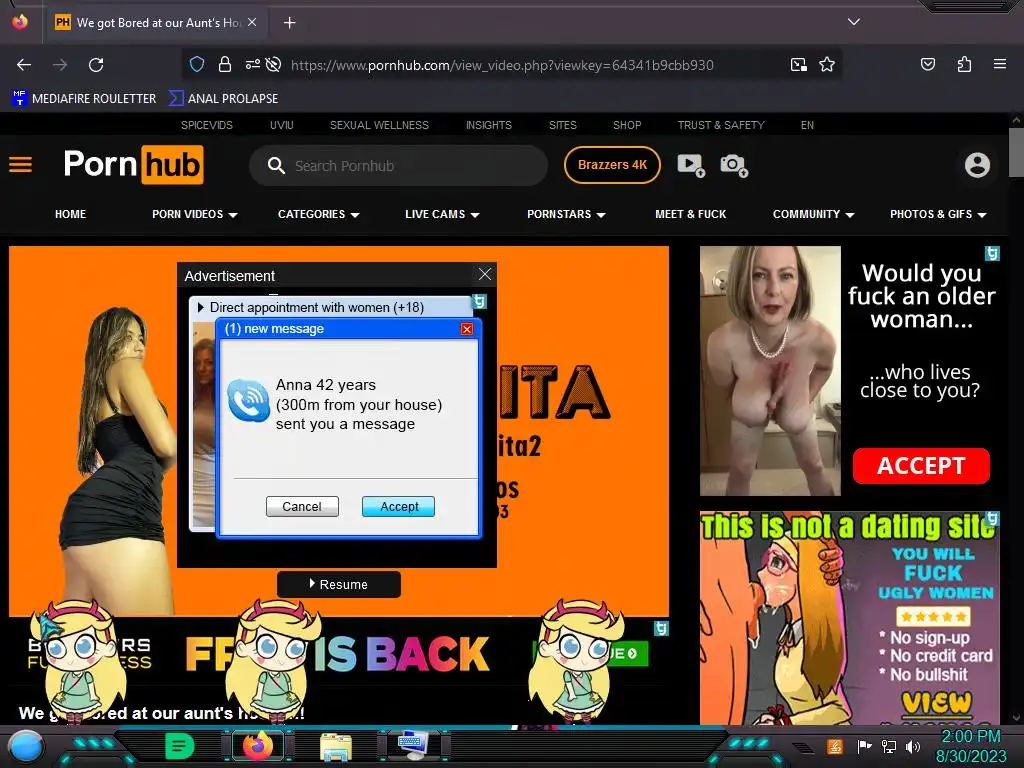Click Resume to continue the video
Viewport: 1024px width, 768px height.
pos(338,584)
